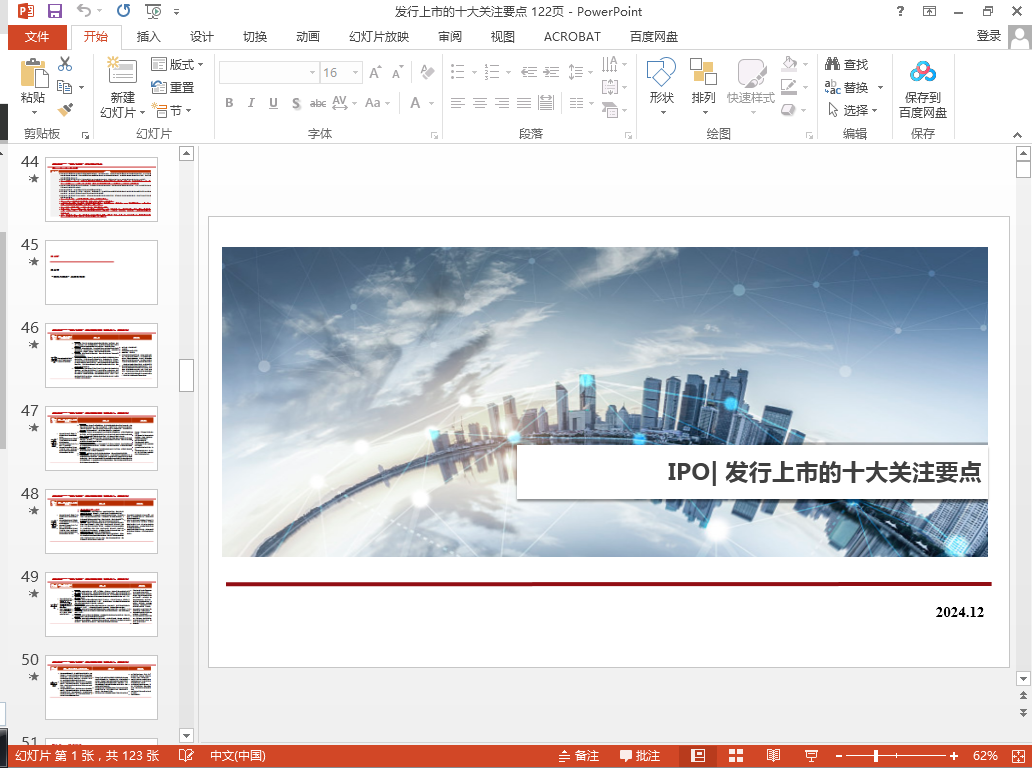
Task: Redo the last action
Action: coord(123,11)
